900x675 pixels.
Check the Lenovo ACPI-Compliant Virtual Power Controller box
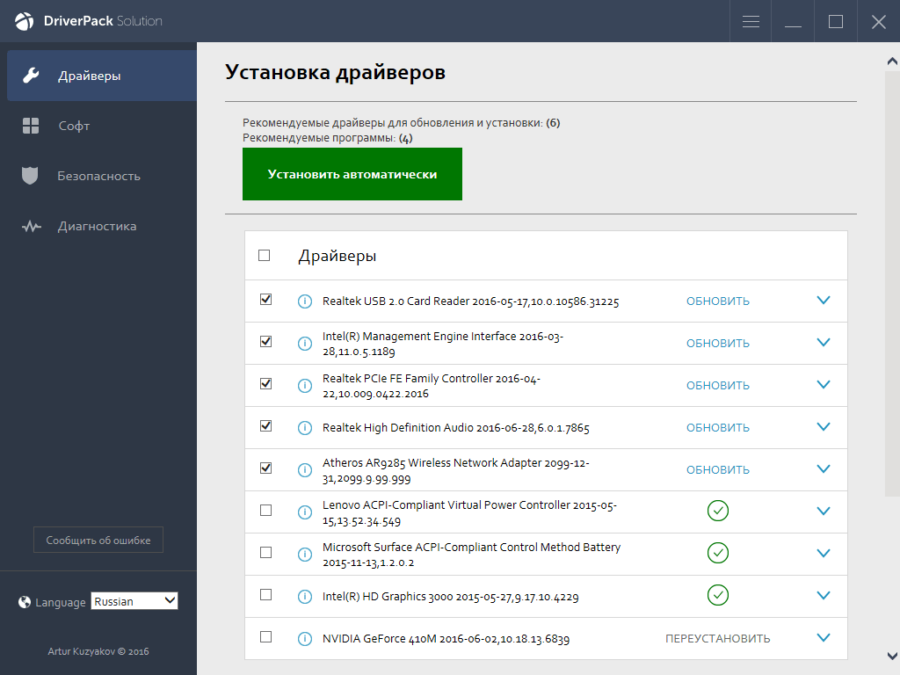click(x=266, y=510)
